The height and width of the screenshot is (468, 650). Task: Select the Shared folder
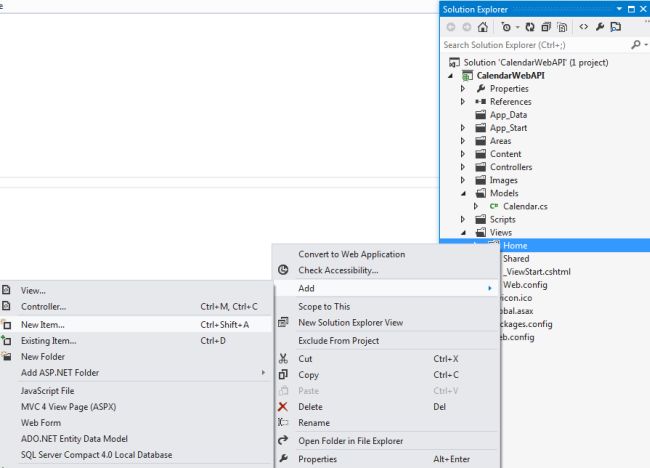tap(516, 259)
